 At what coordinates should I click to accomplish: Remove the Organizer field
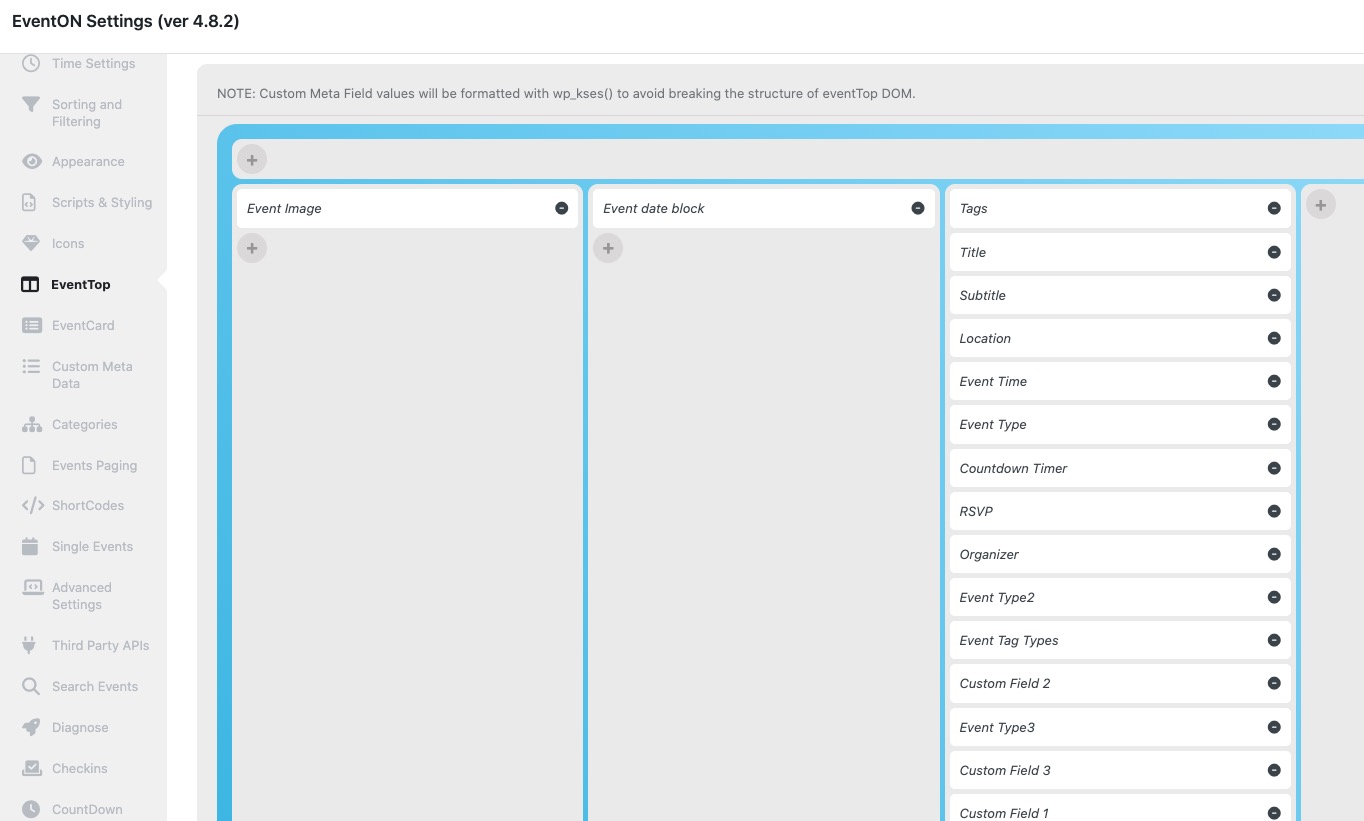1274,554
